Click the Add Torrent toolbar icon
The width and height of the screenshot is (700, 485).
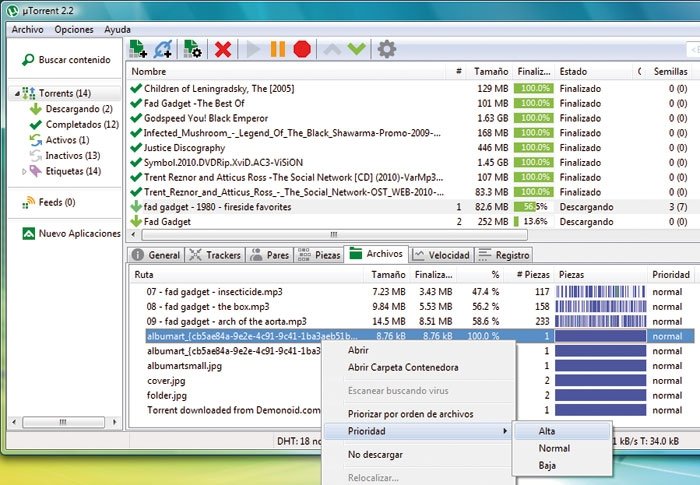138,49
